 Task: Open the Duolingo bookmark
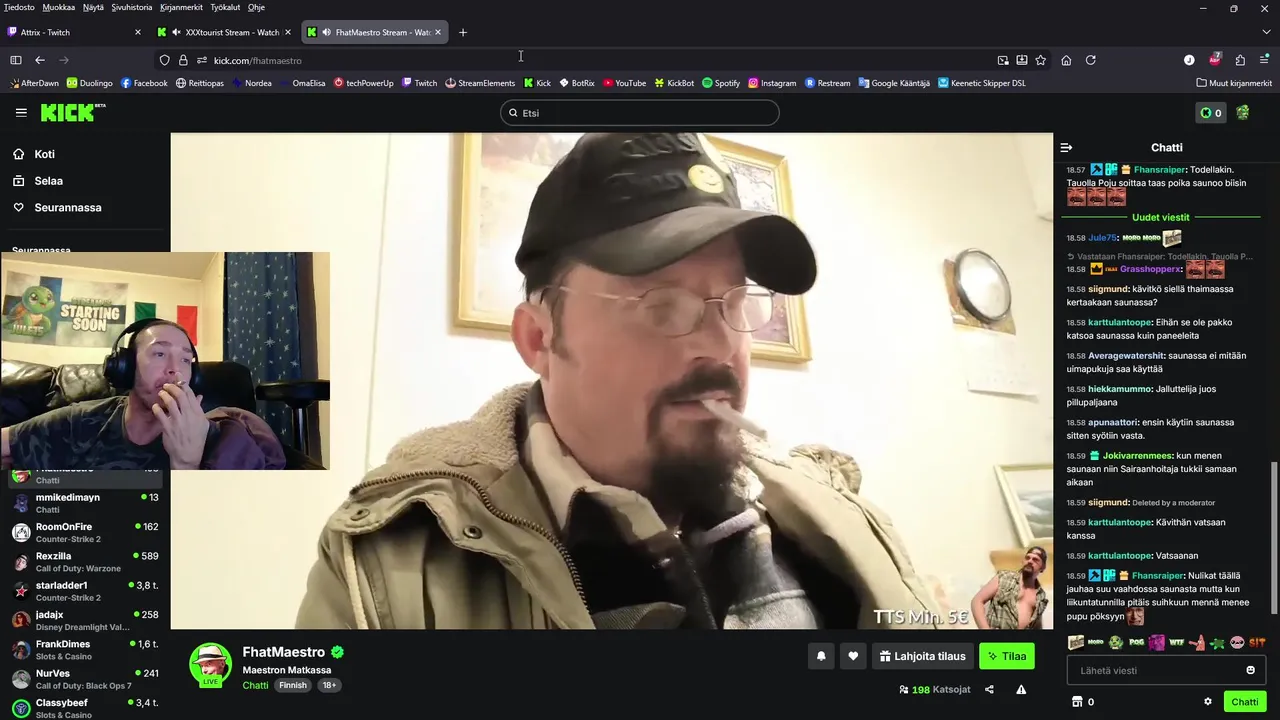click(89, 83)
